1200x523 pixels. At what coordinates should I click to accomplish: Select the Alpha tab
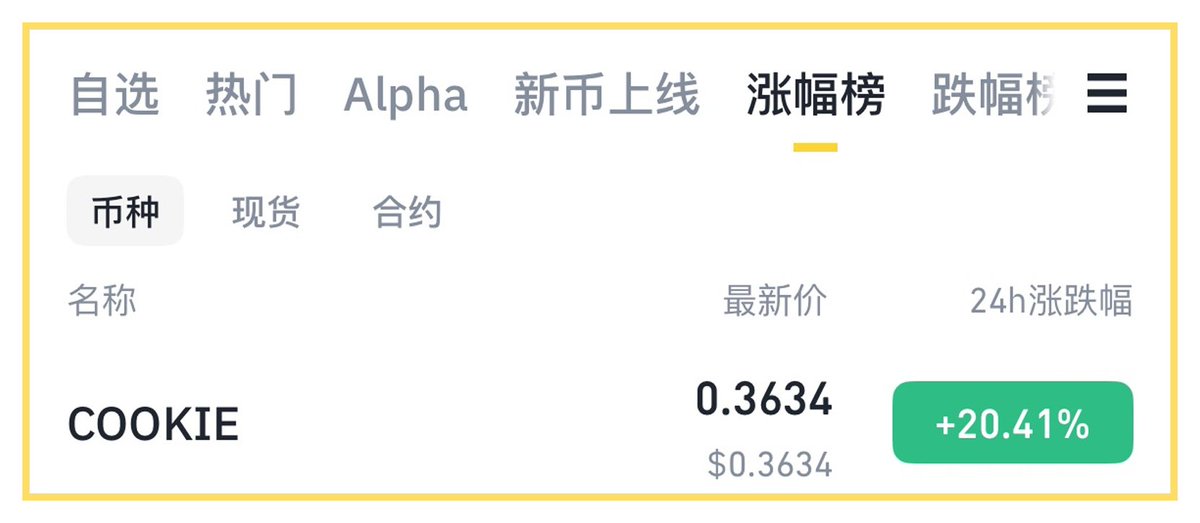tap(405, 95)
